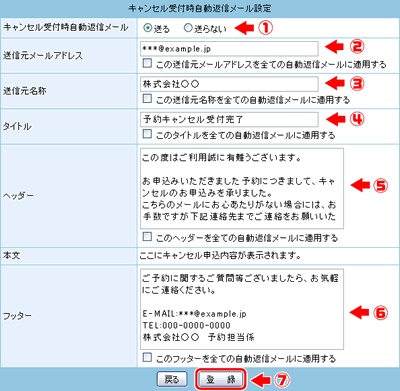Check apply sender email address to all mails

coord(147,63)
